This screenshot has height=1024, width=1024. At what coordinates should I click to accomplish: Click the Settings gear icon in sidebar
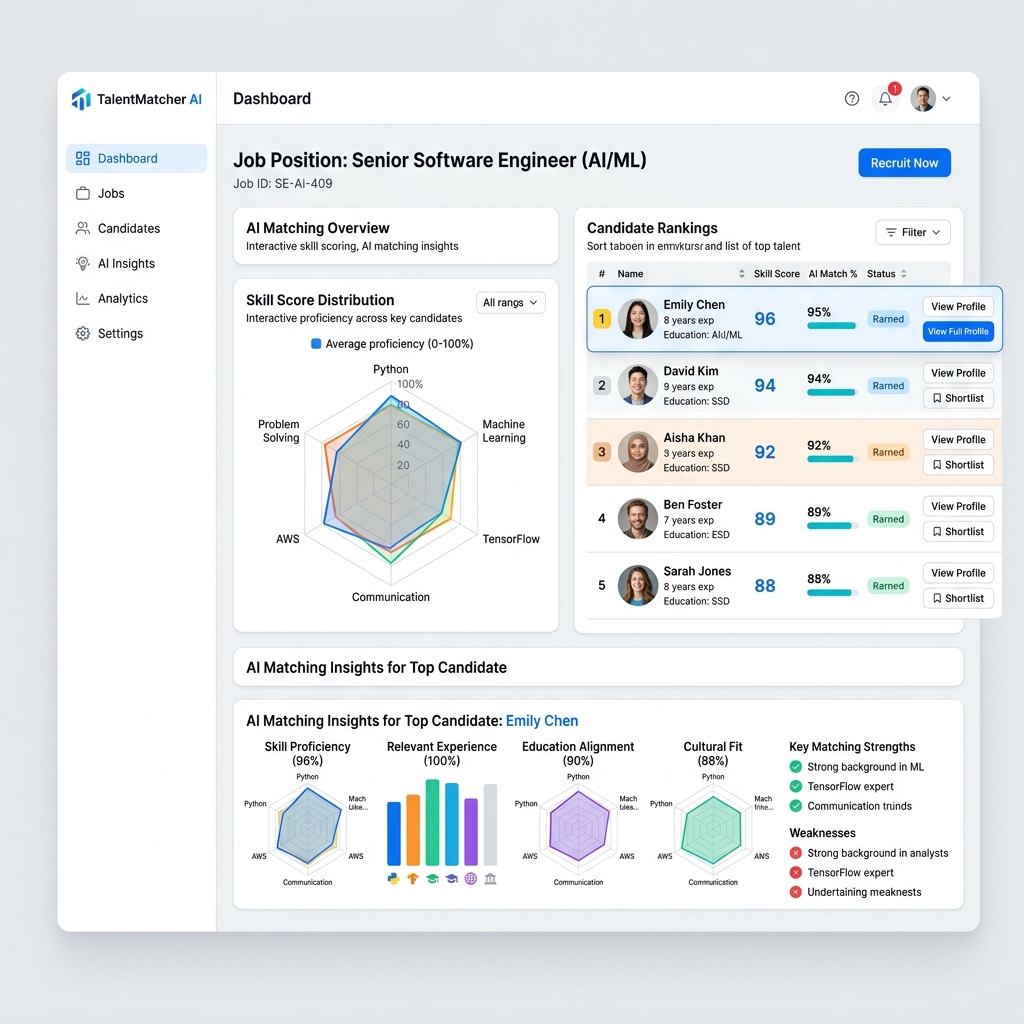[83, 334]
